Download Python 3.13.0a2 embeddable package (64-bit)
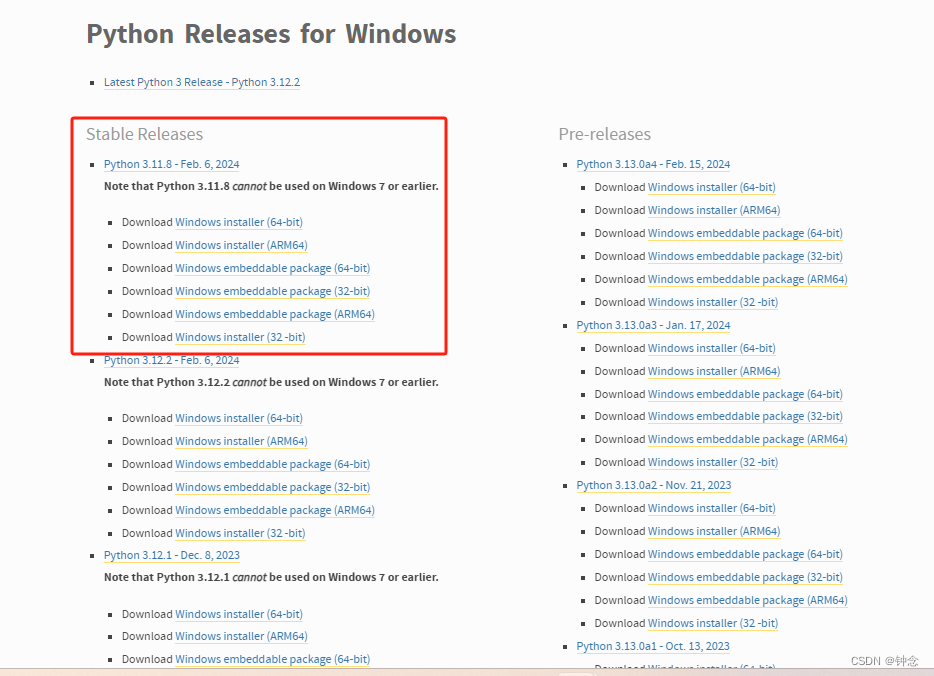 (745, 554)
